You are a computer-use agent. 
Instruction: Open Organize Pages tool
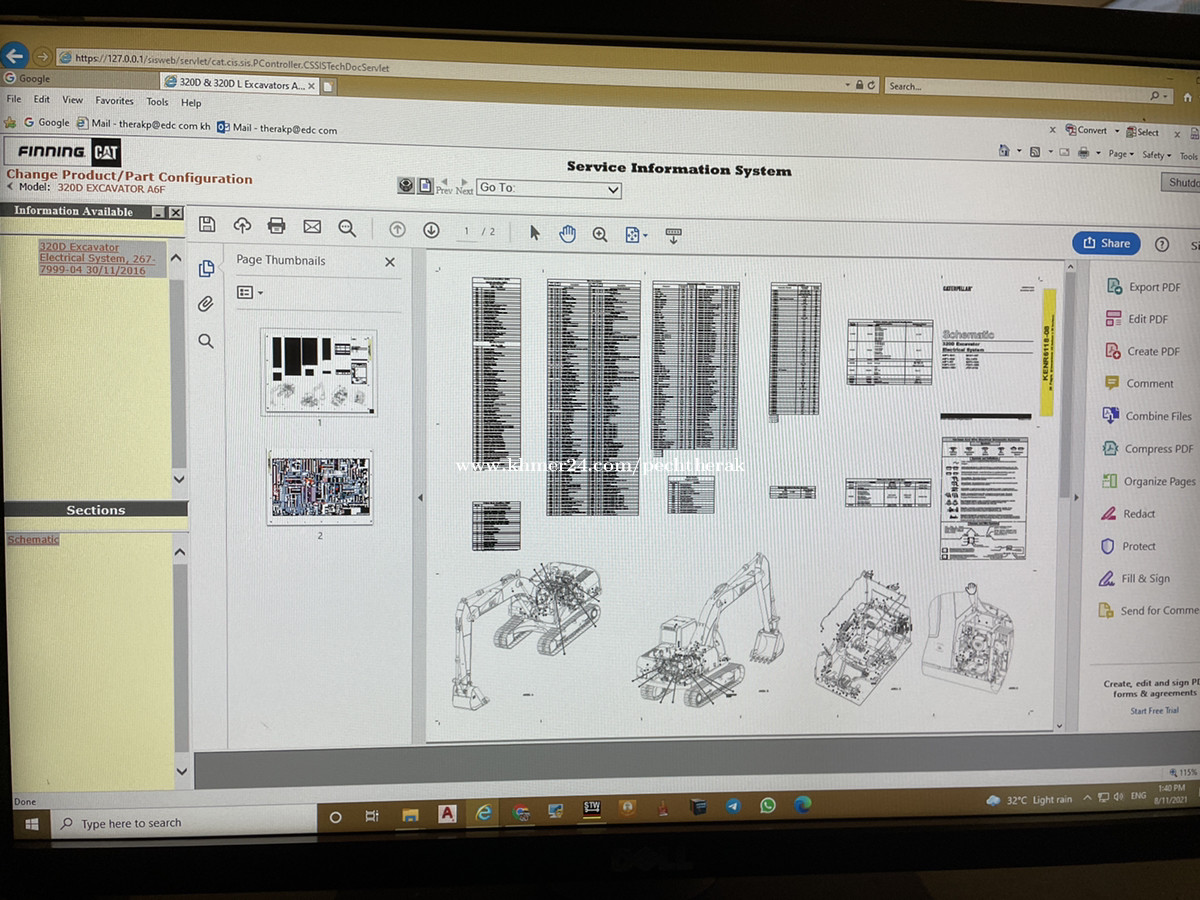(x=1148, y=481)
